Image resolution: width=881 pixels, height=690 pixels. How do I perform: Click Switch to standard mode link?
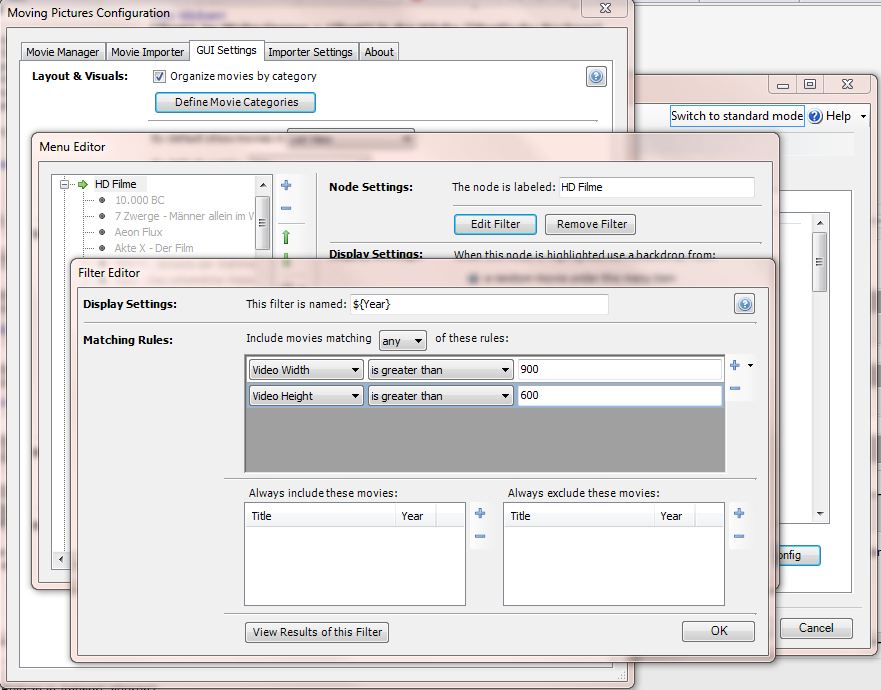coord(737,116)
